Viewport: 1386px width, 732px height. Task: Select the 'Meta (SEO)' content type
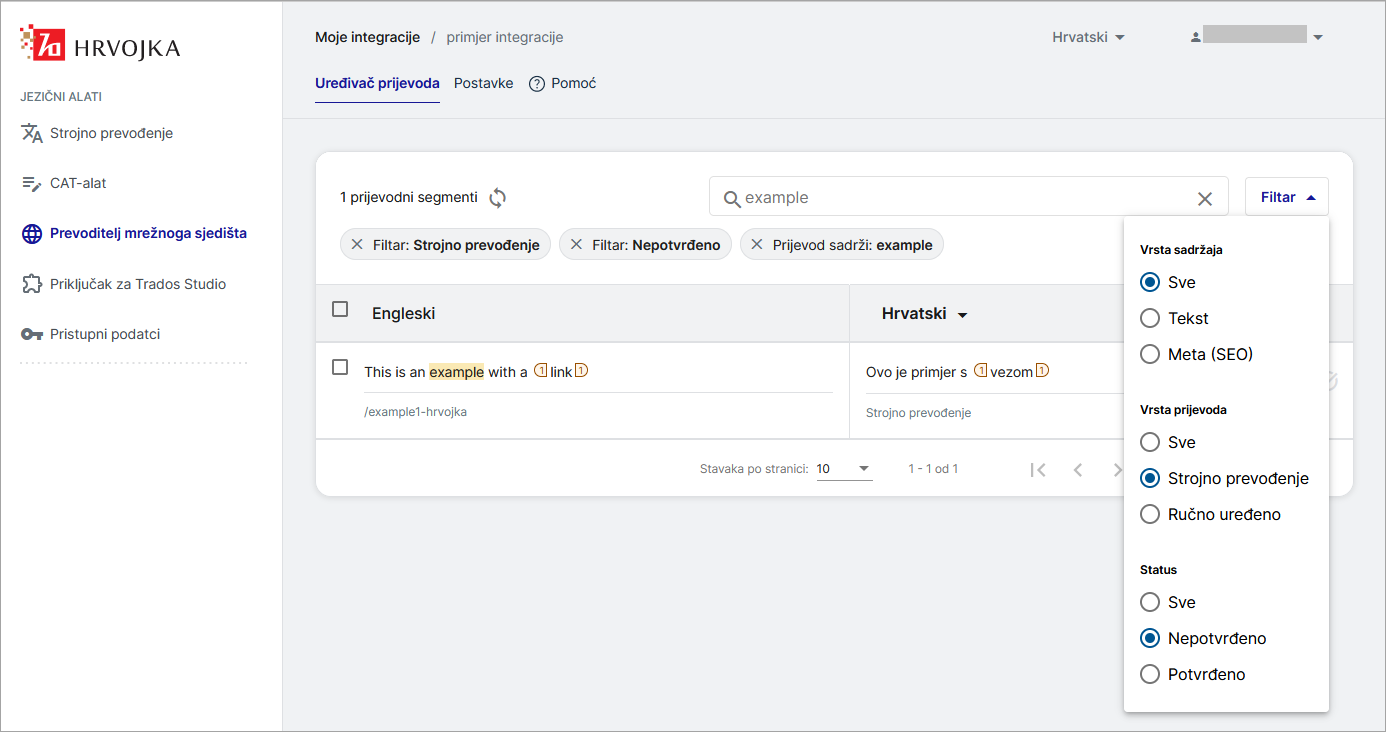(x=1150, y=354)
